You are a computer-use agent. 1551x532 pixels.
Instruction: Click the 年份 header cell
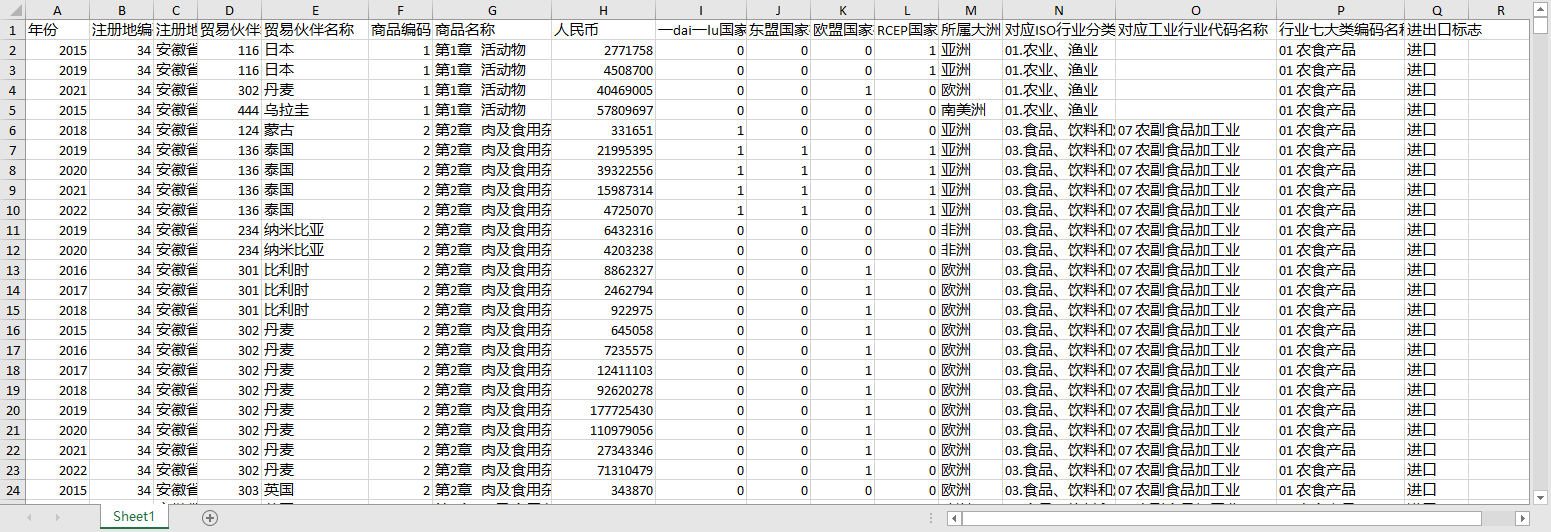click(x=57, y=30)
